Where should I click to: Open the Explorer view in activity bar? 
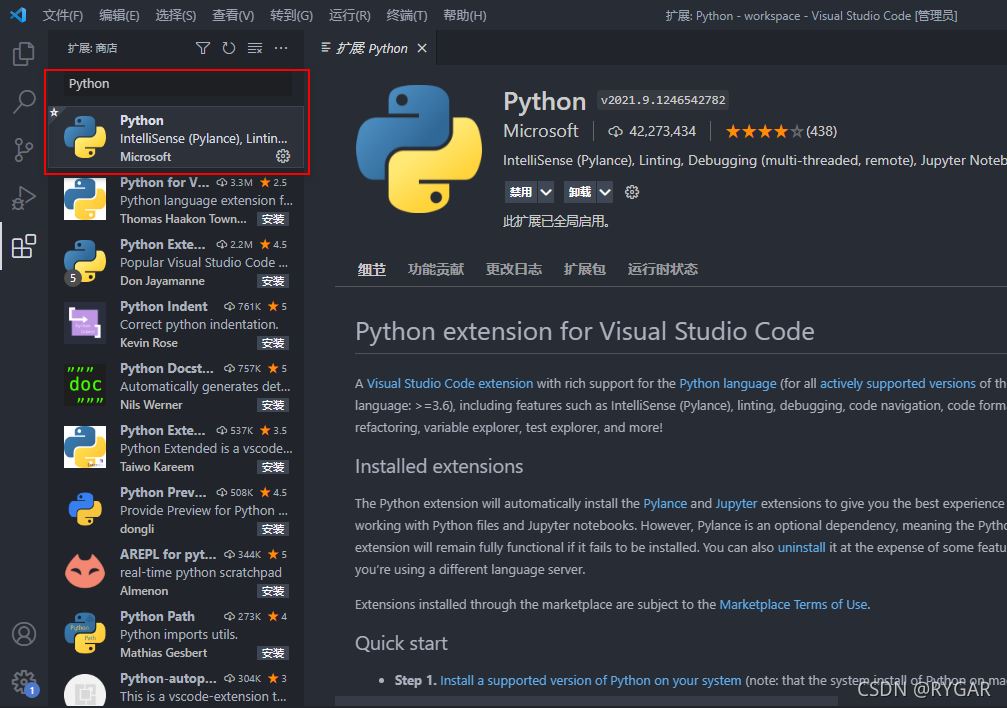click(23, 53)
